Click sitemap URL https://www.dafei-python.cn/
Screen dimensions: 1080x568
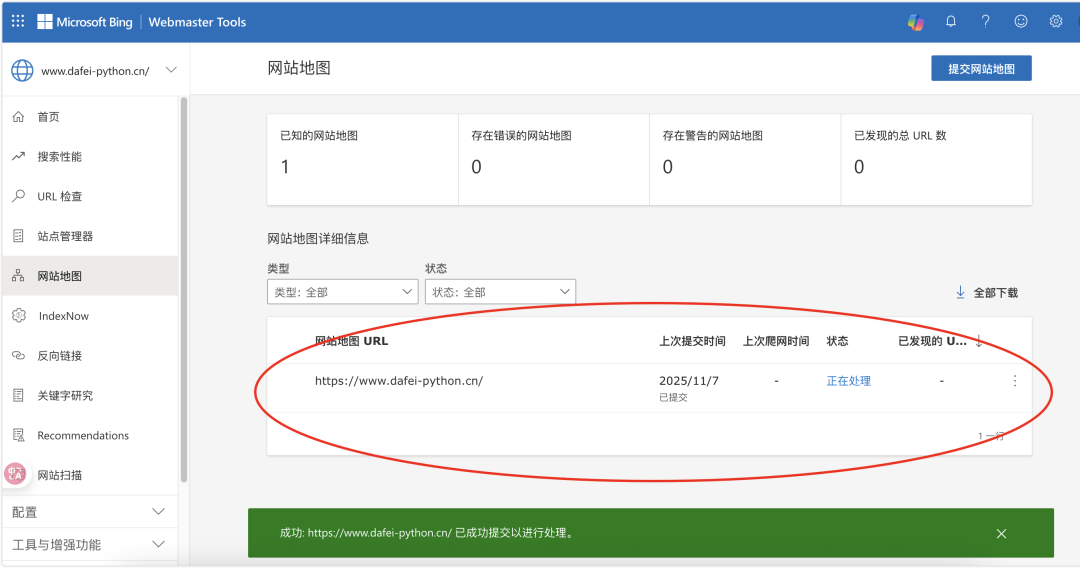pyautogui.click(x=399, y=381)
